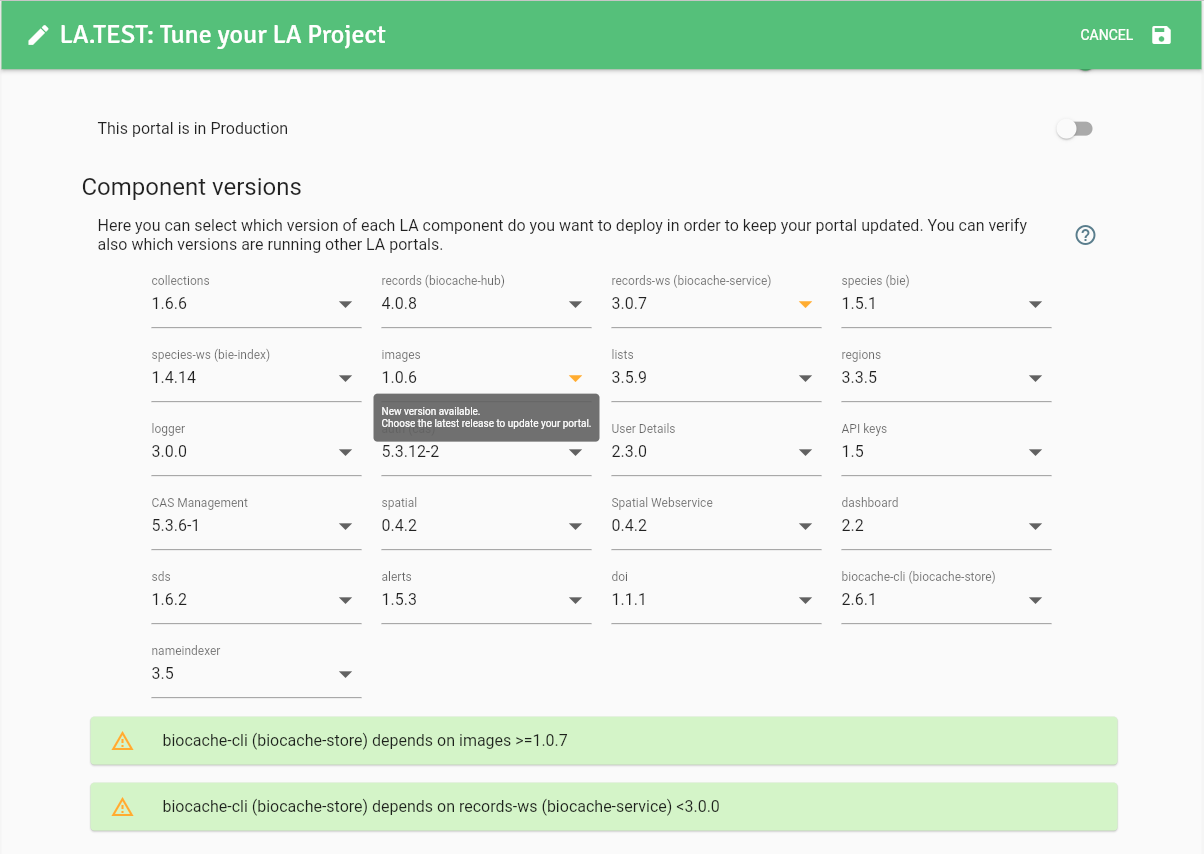Open the component versions help icon
Image resolution: width=1204 pixels, height=854 pixels.
pyautogui.click(x=1085, y=235)
